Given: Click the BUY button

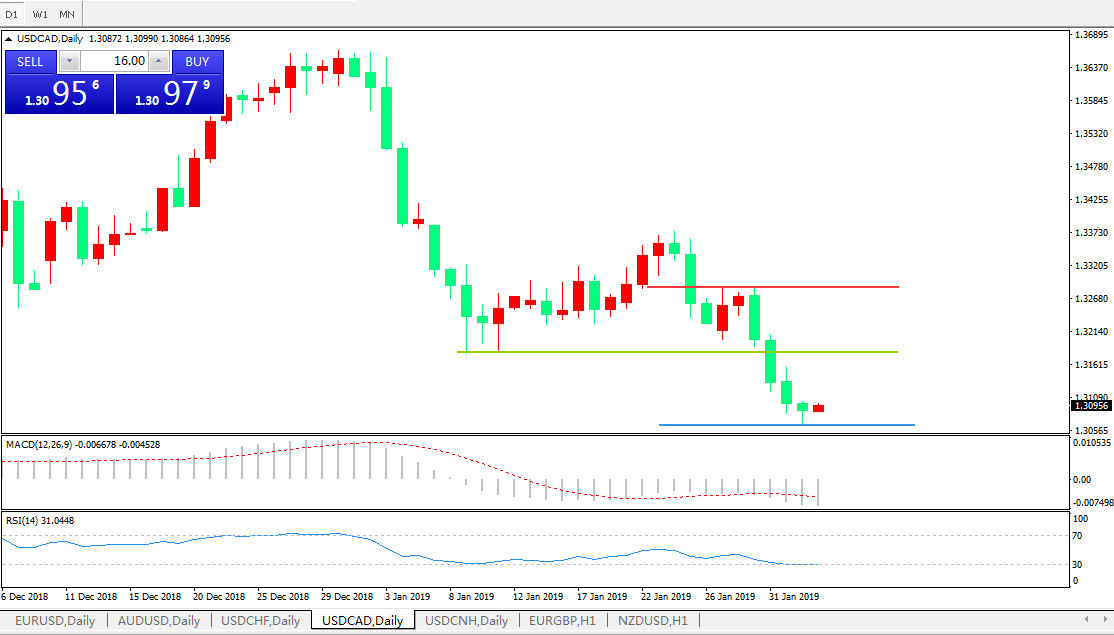Looking at the screenshot, I should pos(197,61).
